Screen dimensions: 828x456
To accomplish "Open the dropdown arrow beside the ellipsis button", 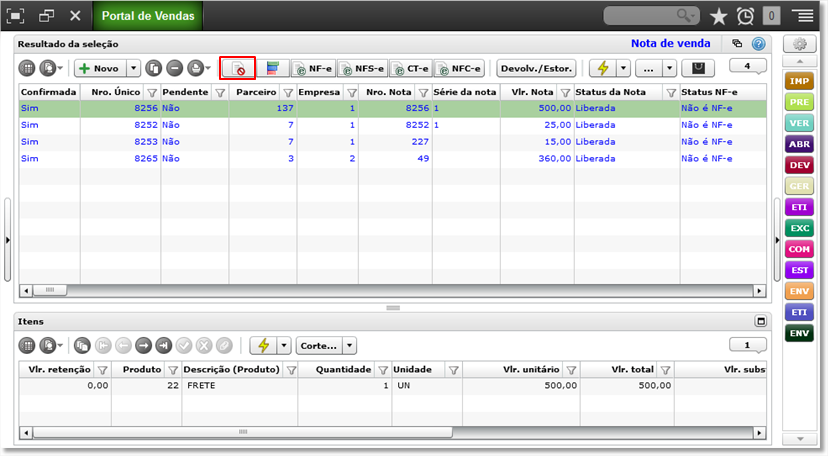I will coord(670,68).
